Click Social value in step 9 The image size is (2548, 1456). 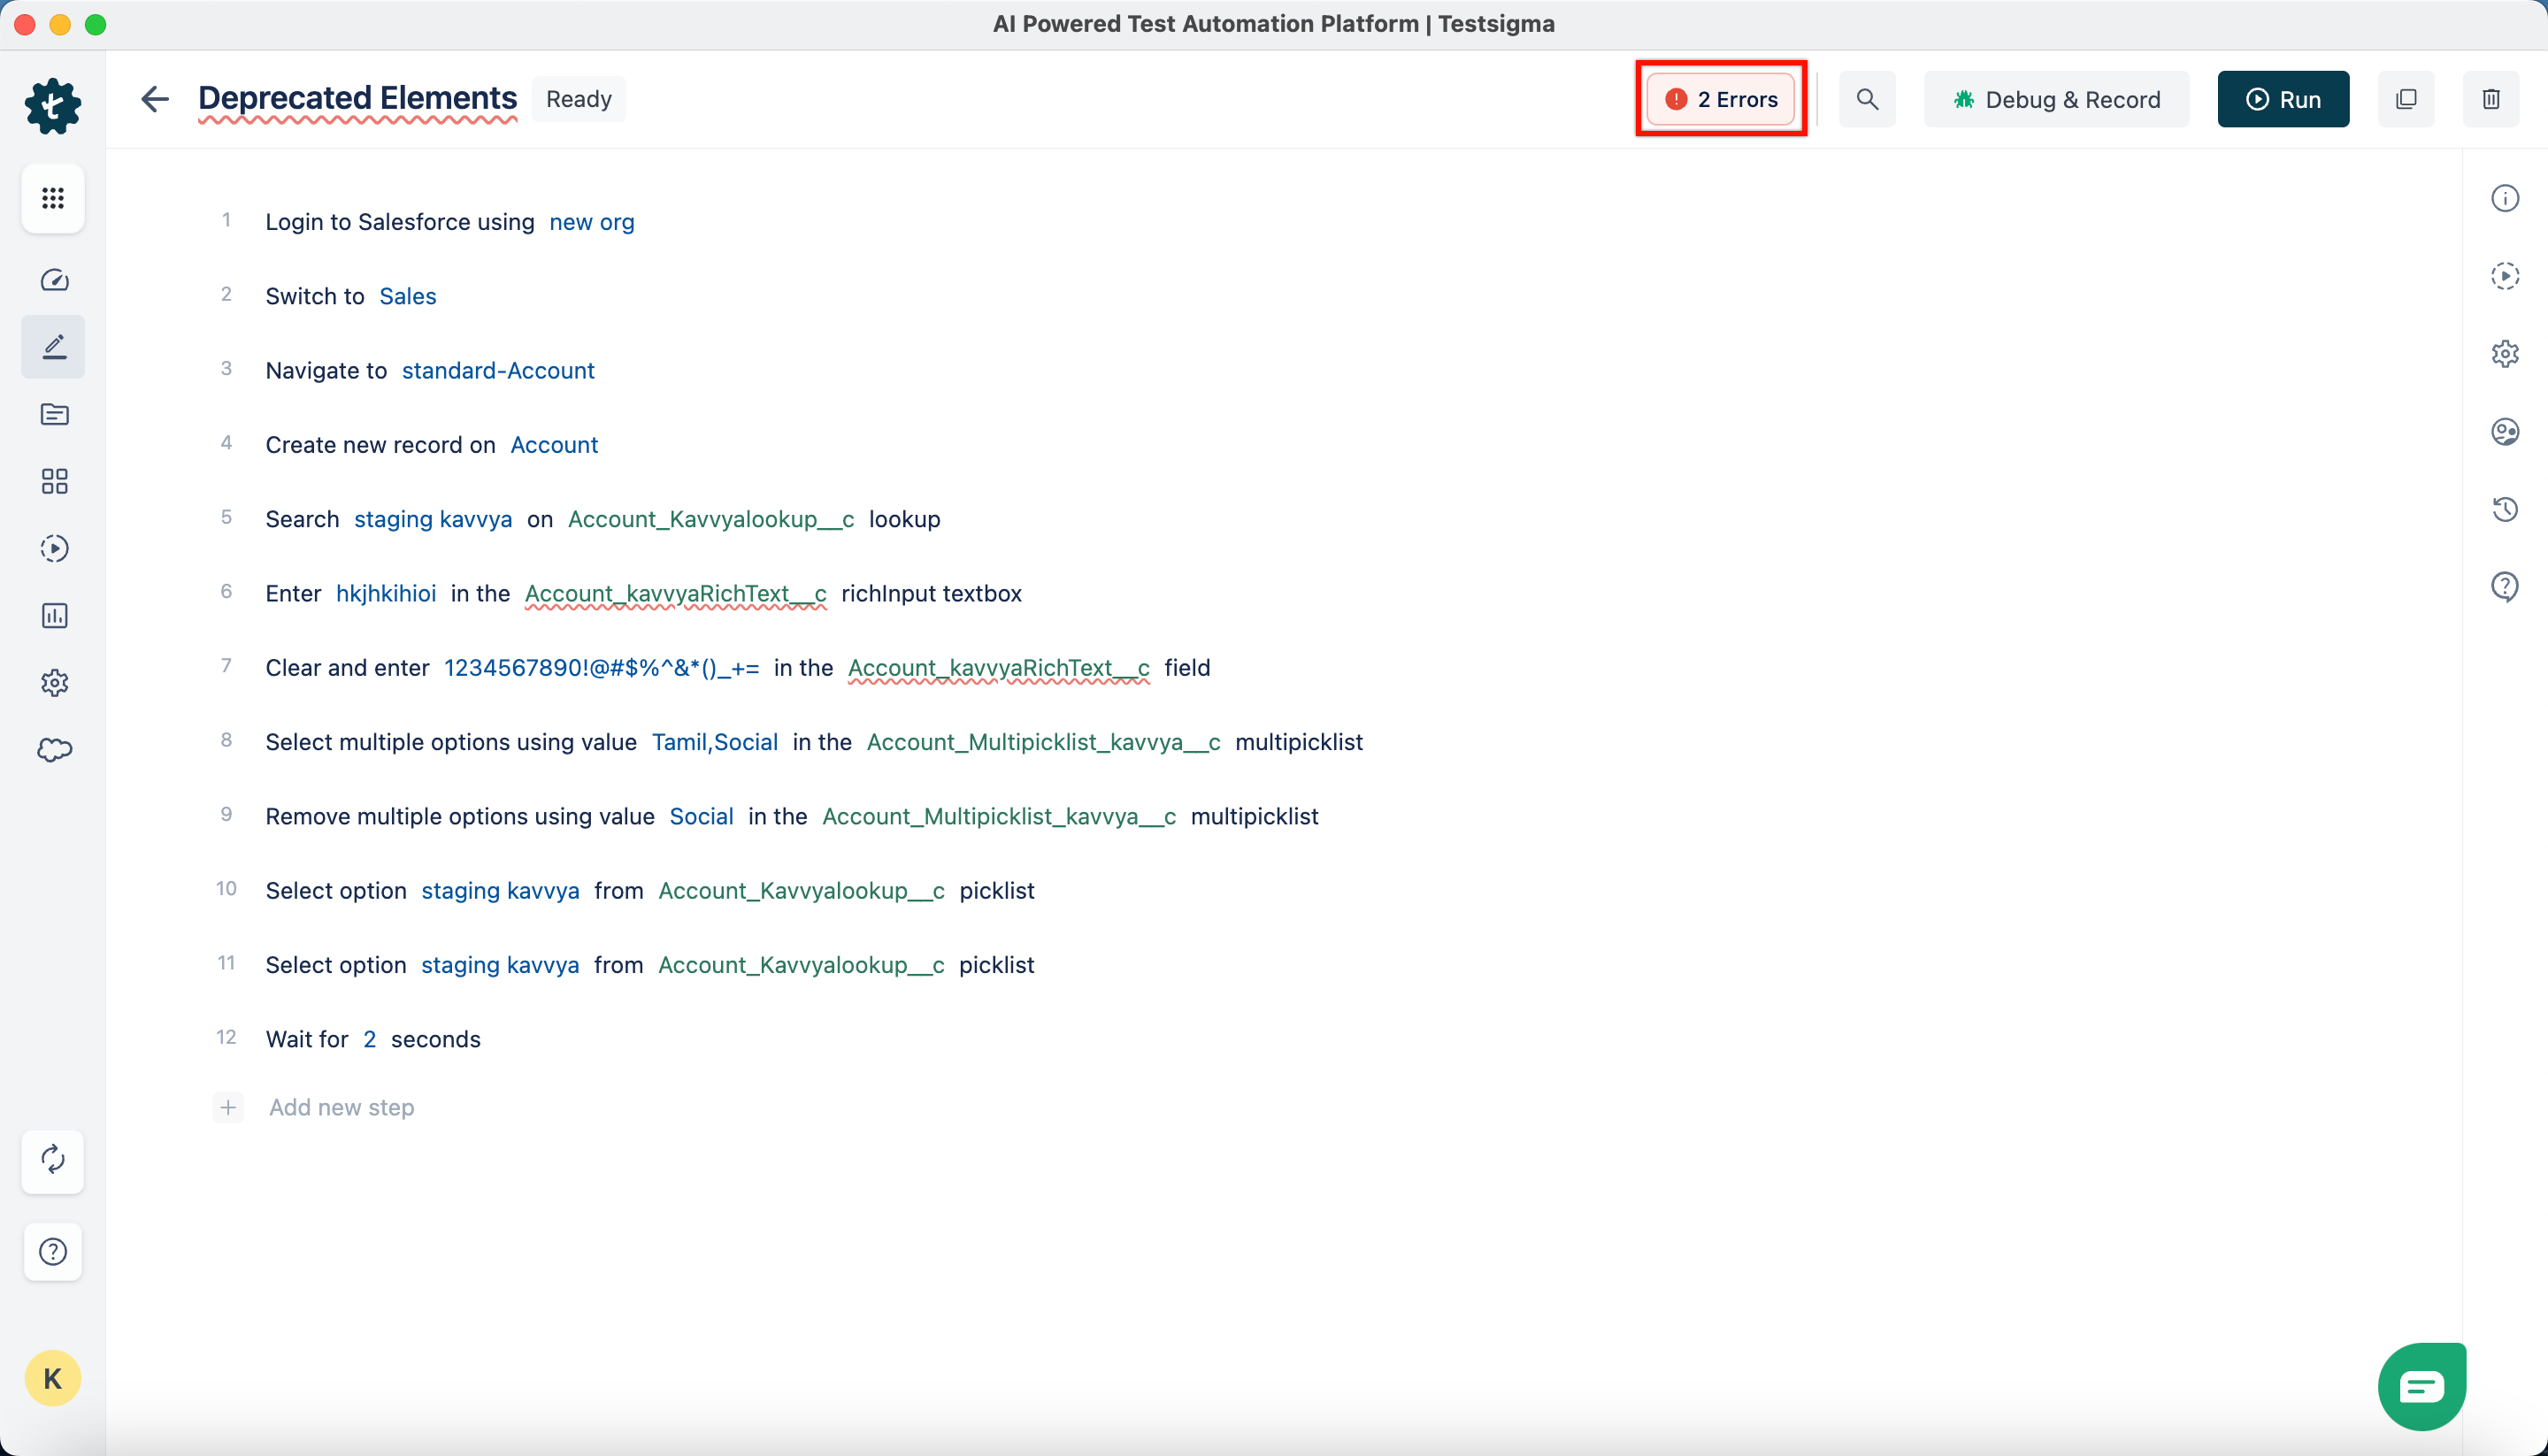click(702, 816)
